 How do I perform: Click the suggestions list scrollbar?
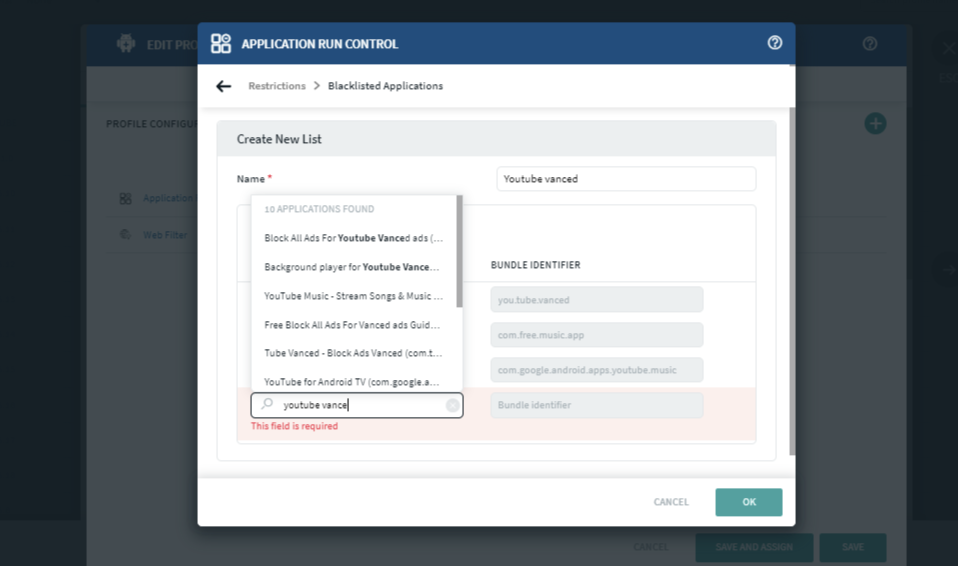459,251
